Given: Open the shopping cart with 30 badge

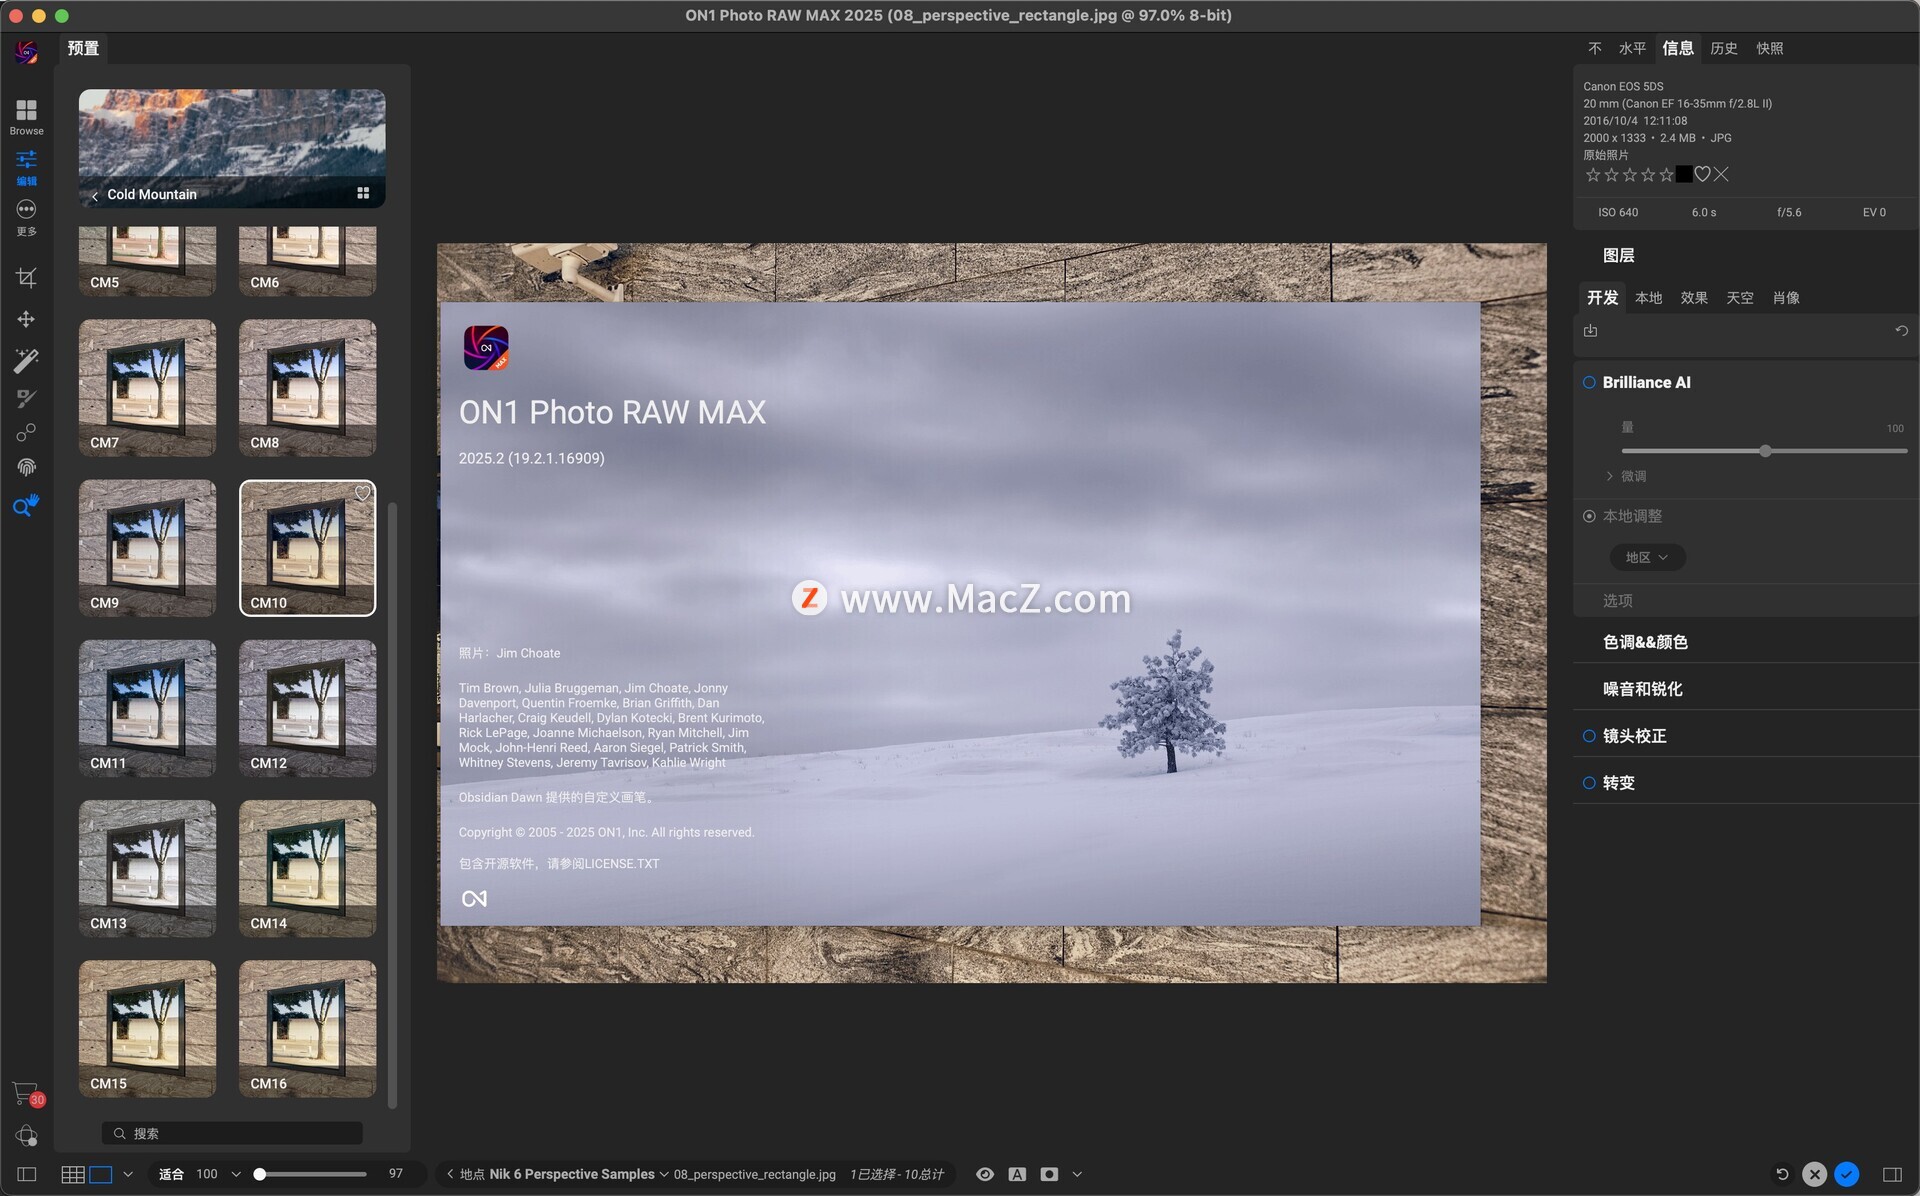Looking at the screenshot, I should click(x=26, y=1094).
